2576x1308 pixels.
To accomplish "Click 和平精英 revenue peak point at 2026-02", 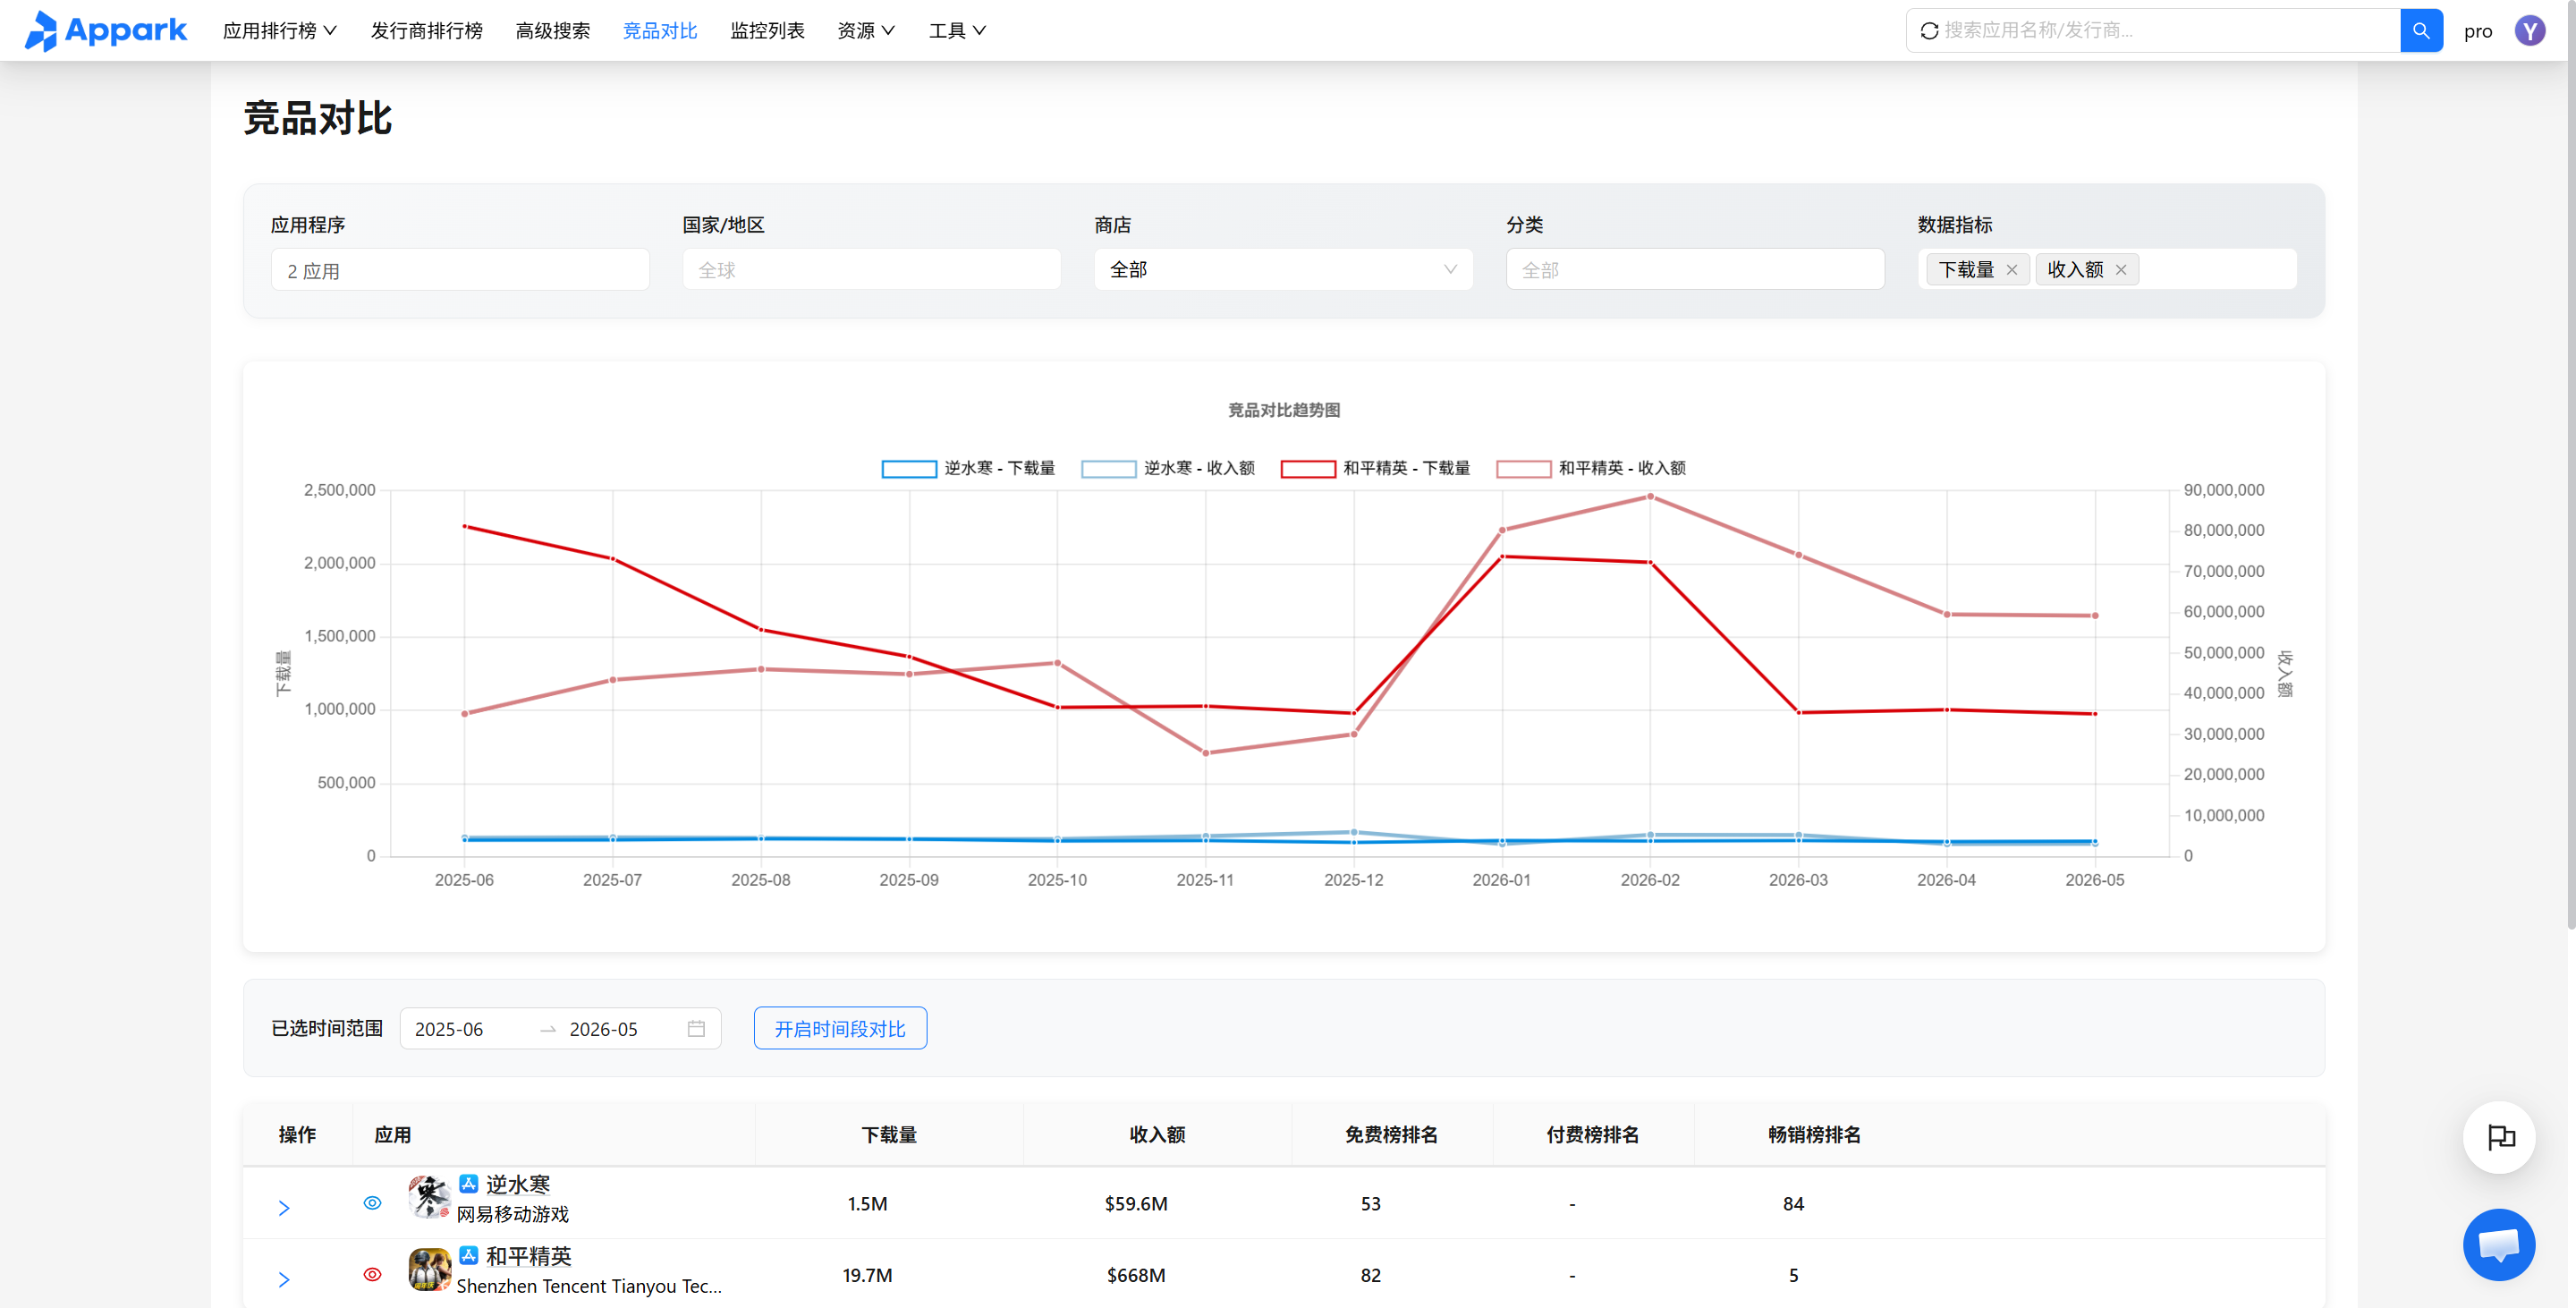I will pyautogui.click(x=1650, y=496).
